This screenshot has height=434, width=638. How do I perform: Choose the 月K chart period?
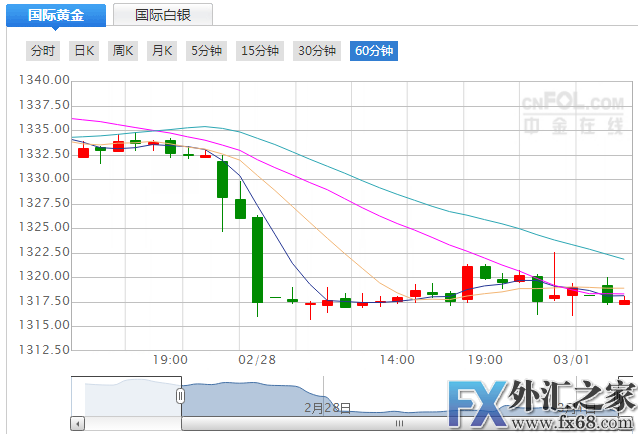coord(162,51)
